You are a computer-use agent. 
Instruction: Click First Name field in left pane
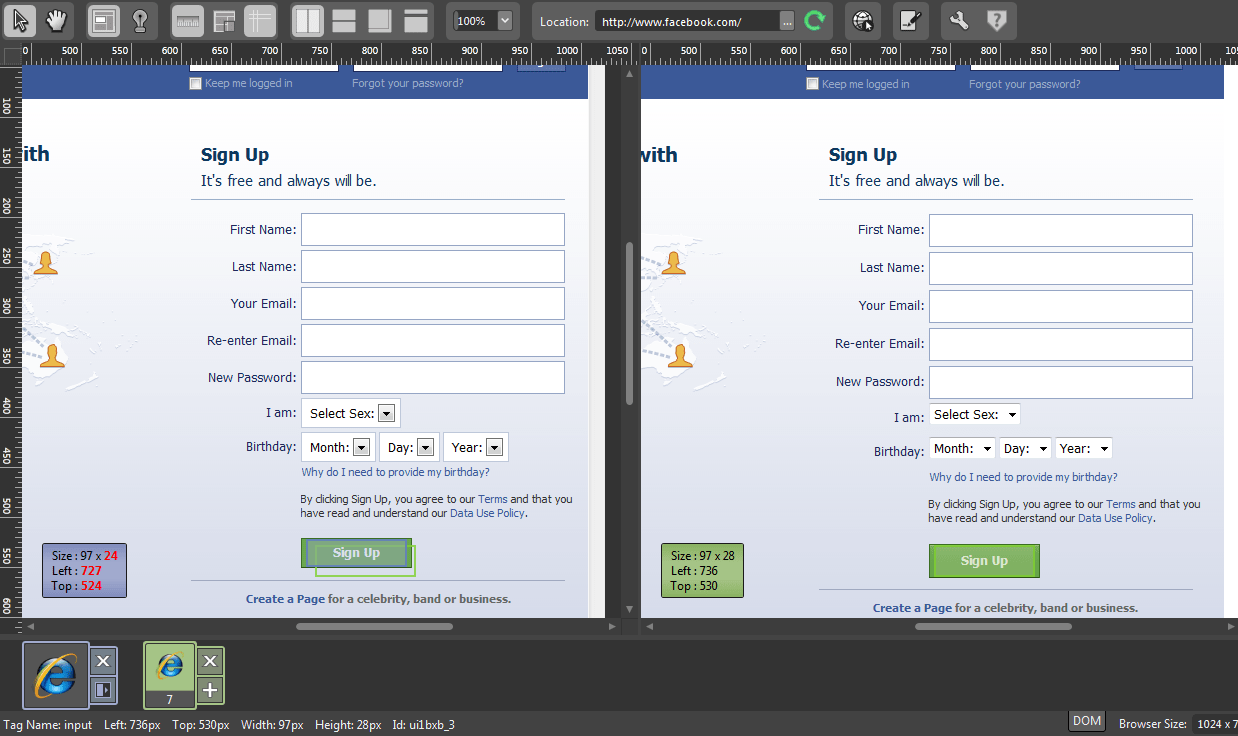coord(433,229)
